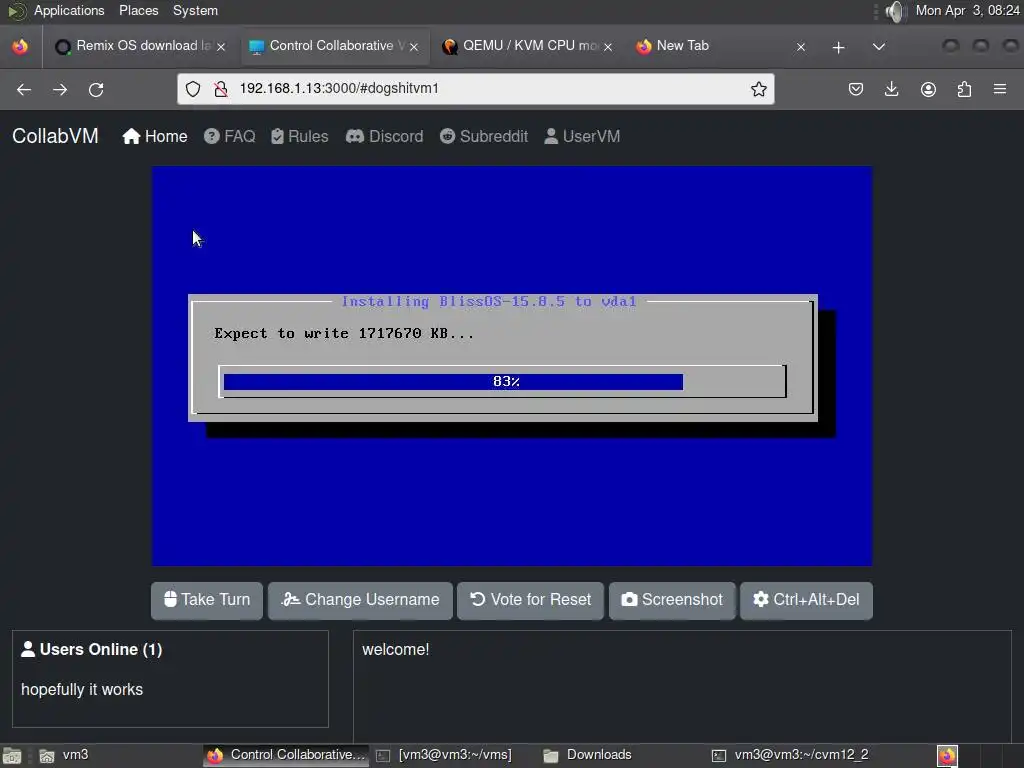Go back to the previous page
Viewport: 1024px width, 768px height.
pyautogui.click(x=24, y=89)
